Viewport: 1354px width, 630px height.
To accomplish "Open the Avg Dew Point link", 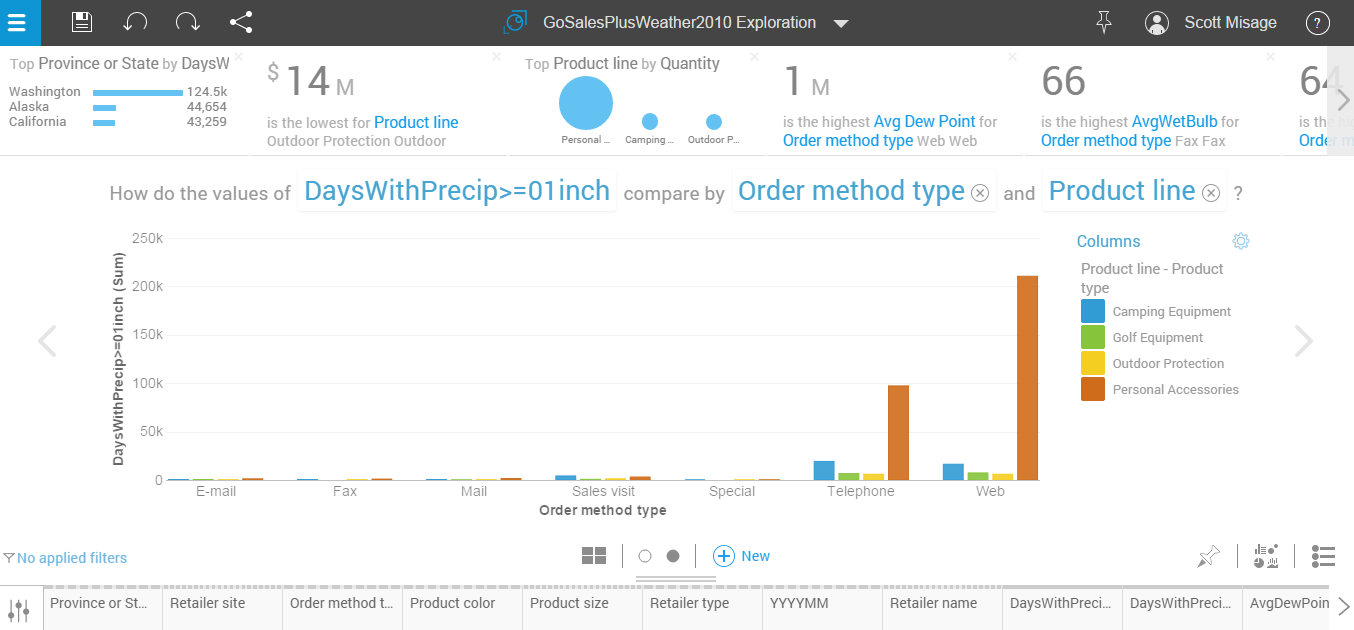I will [x=924, y=122].
